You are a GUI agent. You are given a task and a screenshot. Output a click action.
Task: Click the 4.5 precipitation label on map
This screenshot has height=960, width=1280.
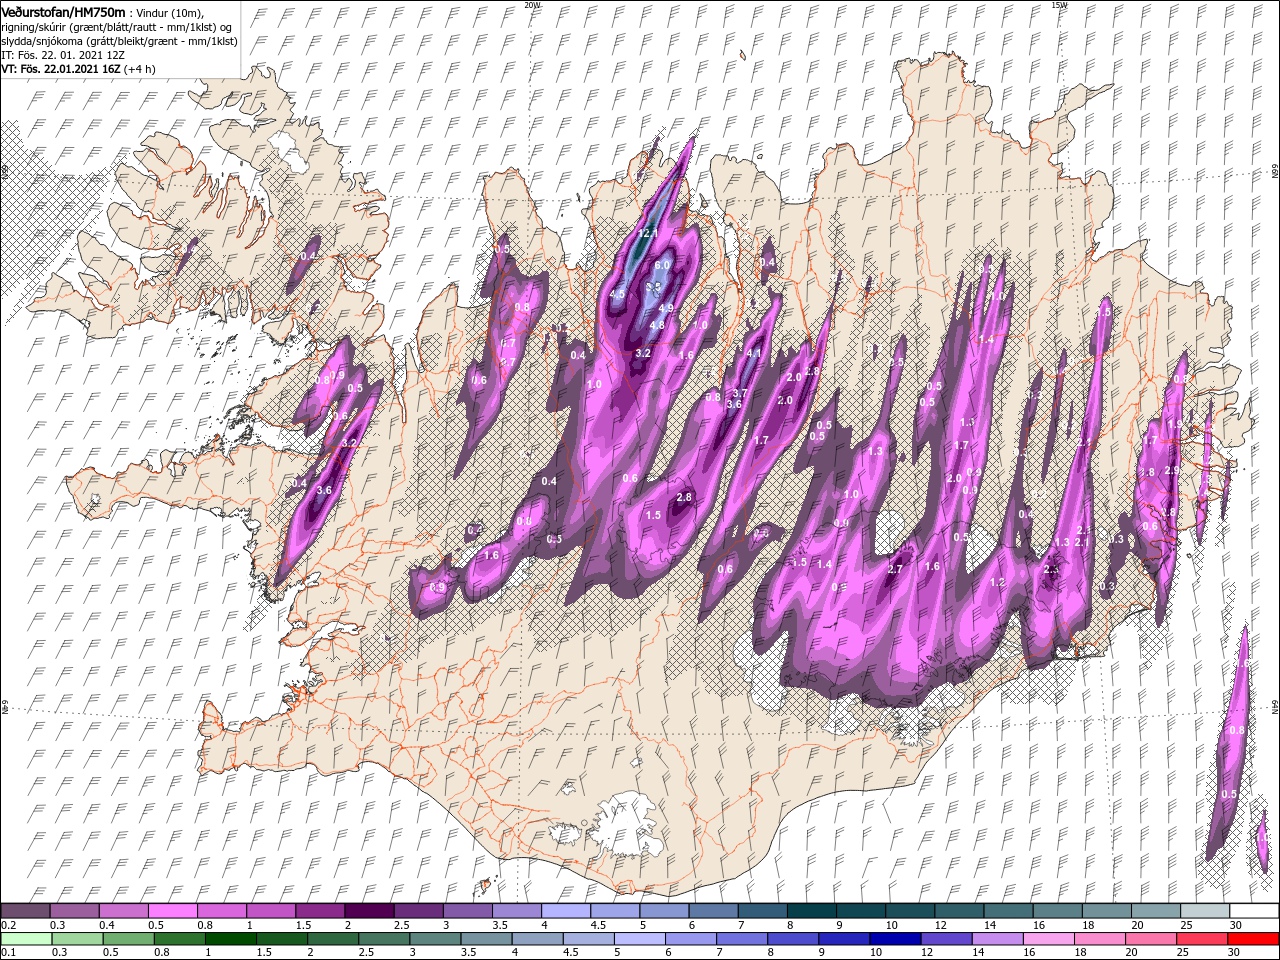coord(617,294)
